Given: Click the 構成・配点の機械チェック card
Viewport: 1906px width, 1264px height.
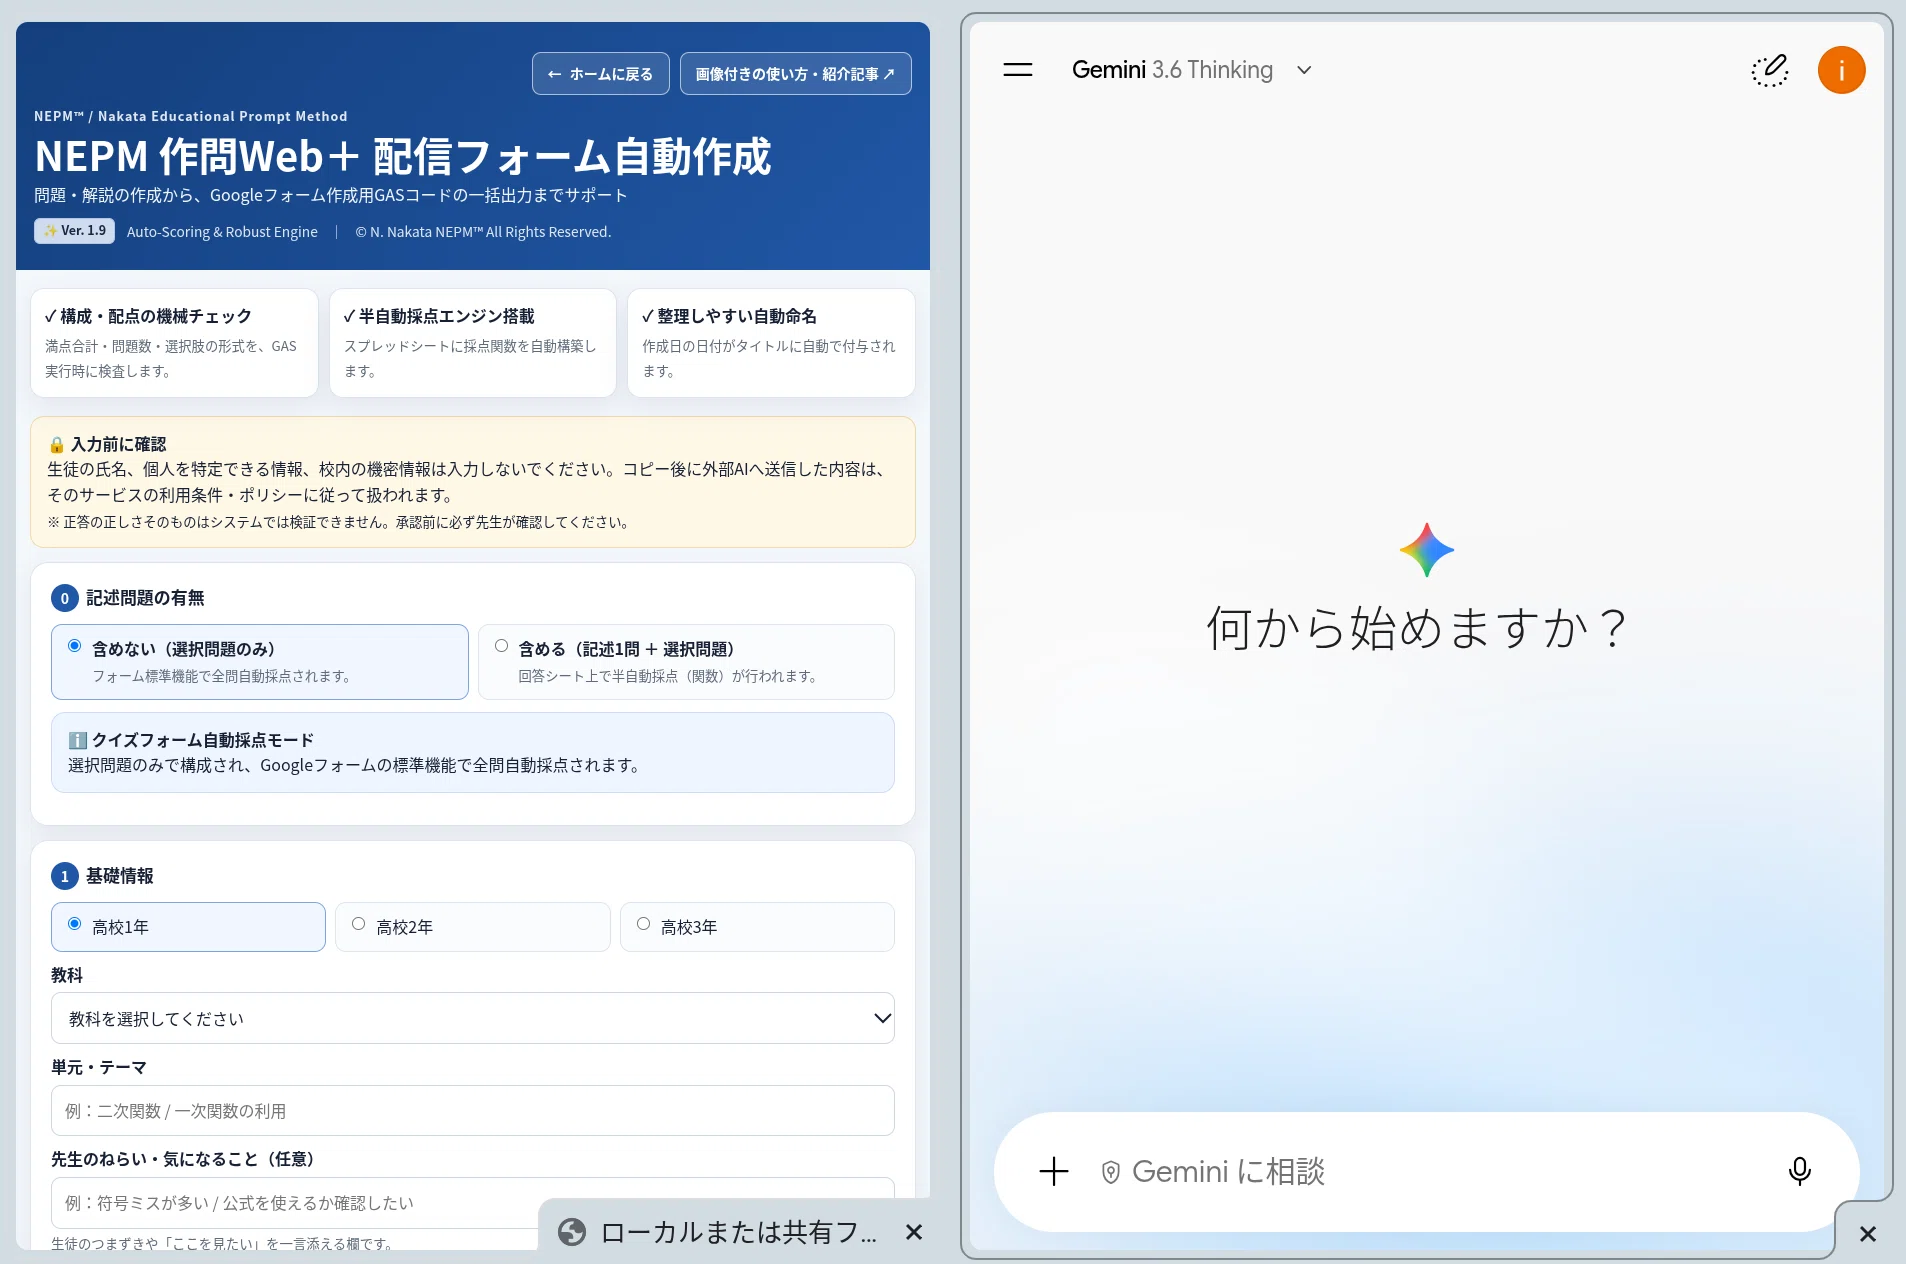Looking at the screenshot, I should pyautogui.click(x=174, y=343).
